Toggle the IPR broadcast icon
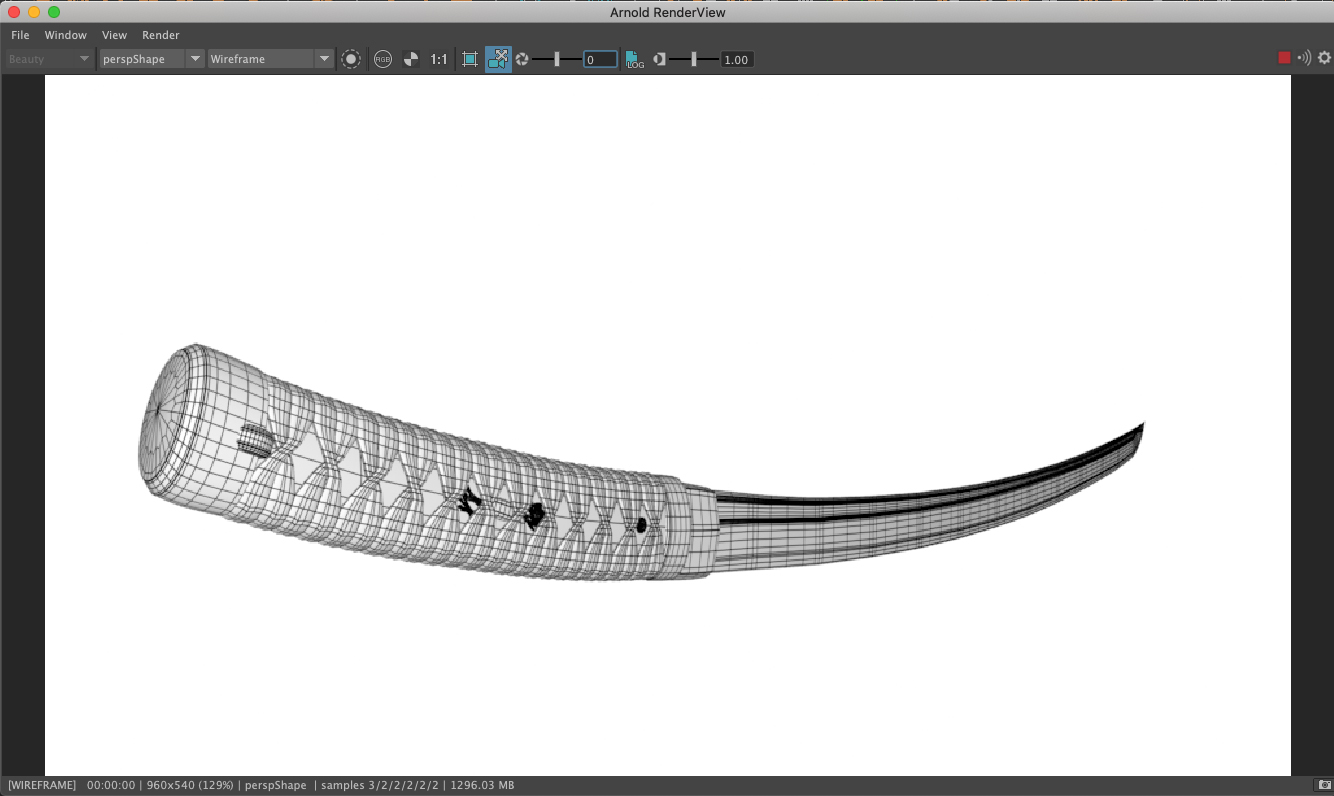 [1305, 57]
